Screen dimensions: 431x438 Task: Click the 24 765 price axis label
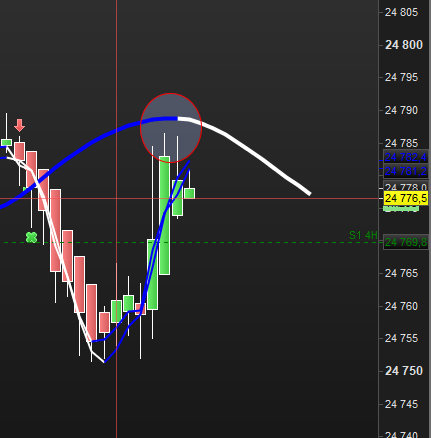401,273
